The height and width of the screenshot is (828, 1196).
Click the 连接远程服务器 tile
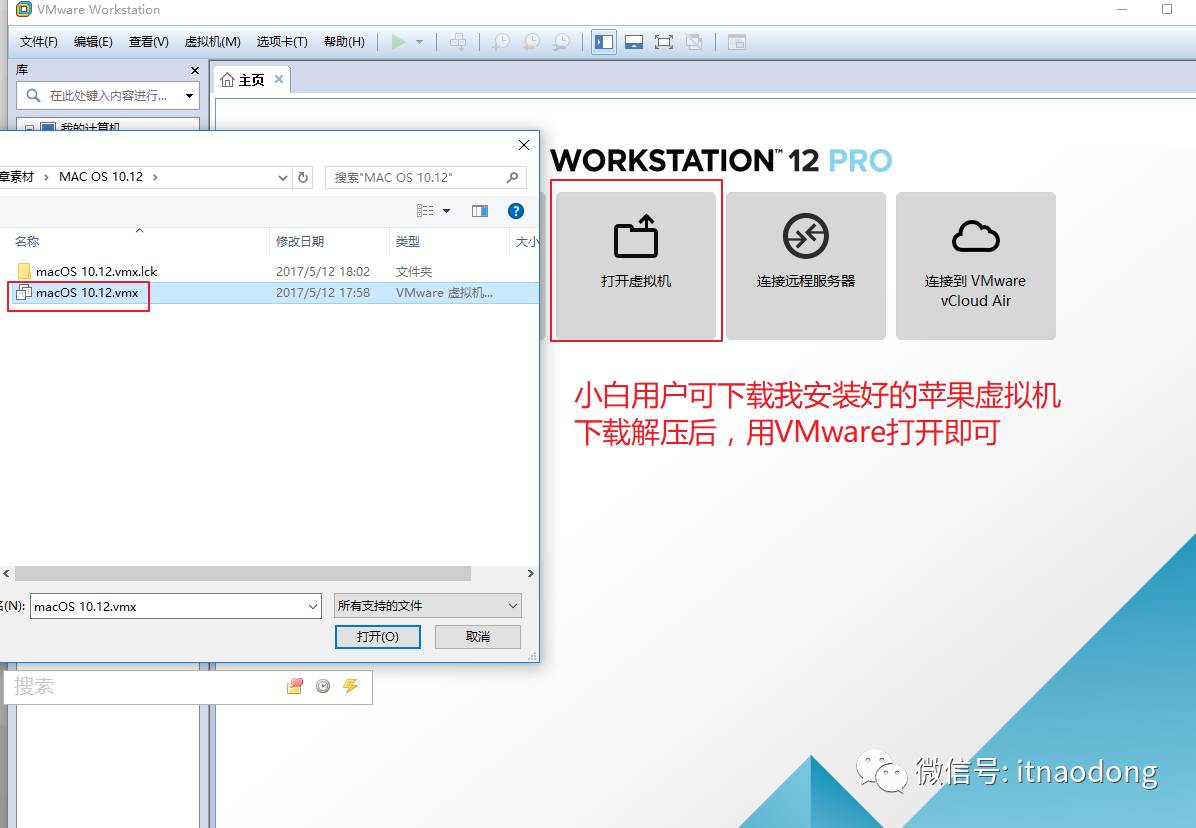pos(805,265)
